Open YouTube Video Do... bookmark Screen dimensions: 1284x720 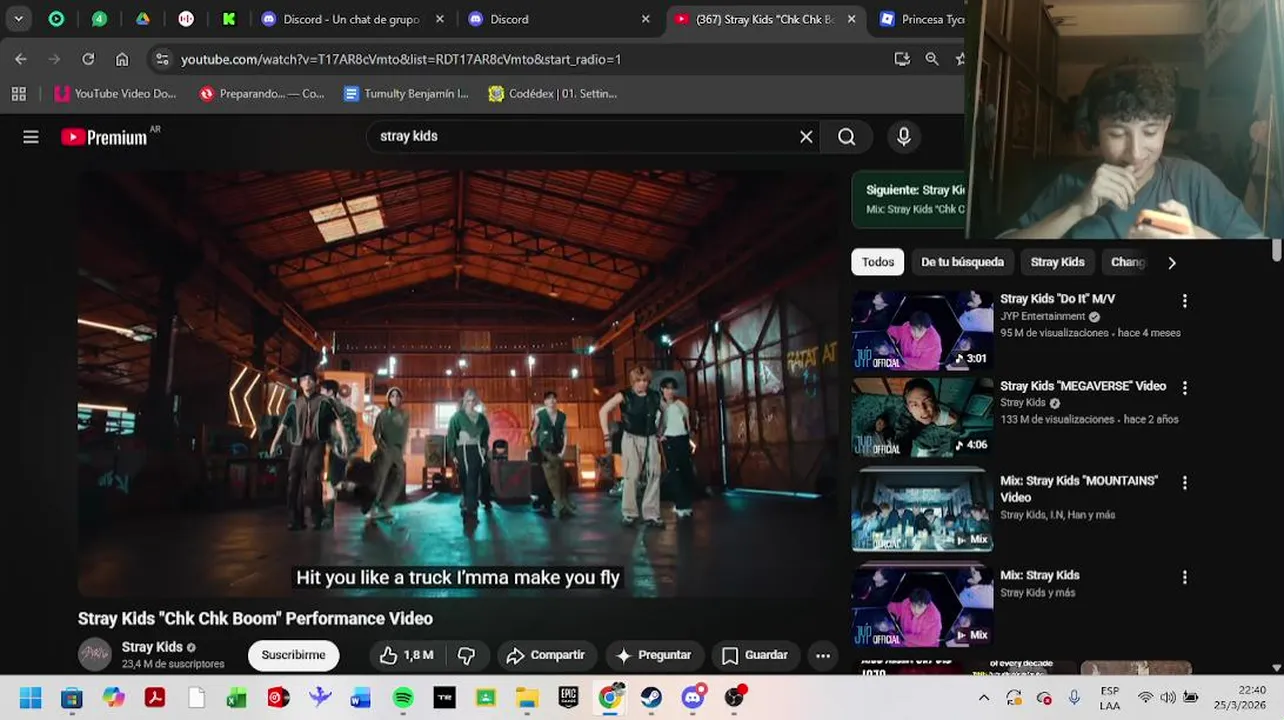coord(116,94)
